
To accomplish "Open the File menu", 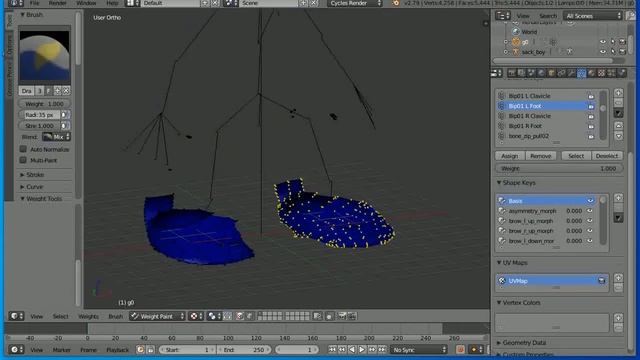I will tap(35, 3).
